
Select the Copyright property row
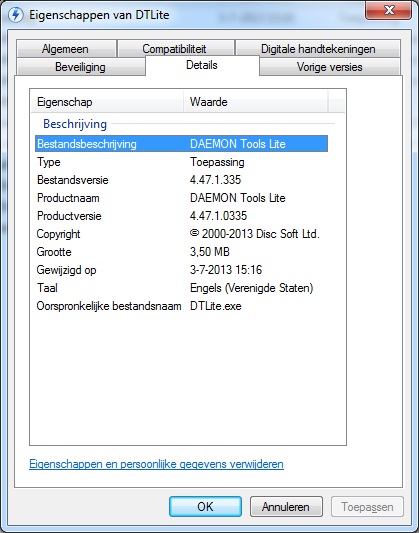[181, 234]
